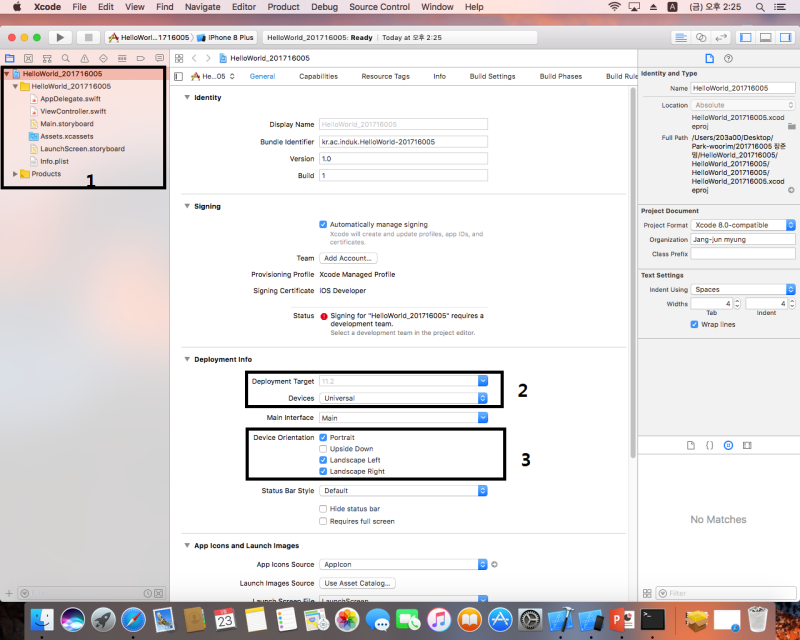Switch to the Info tab
The width and height of the screenshot is (800, 640).
[439, 77]
